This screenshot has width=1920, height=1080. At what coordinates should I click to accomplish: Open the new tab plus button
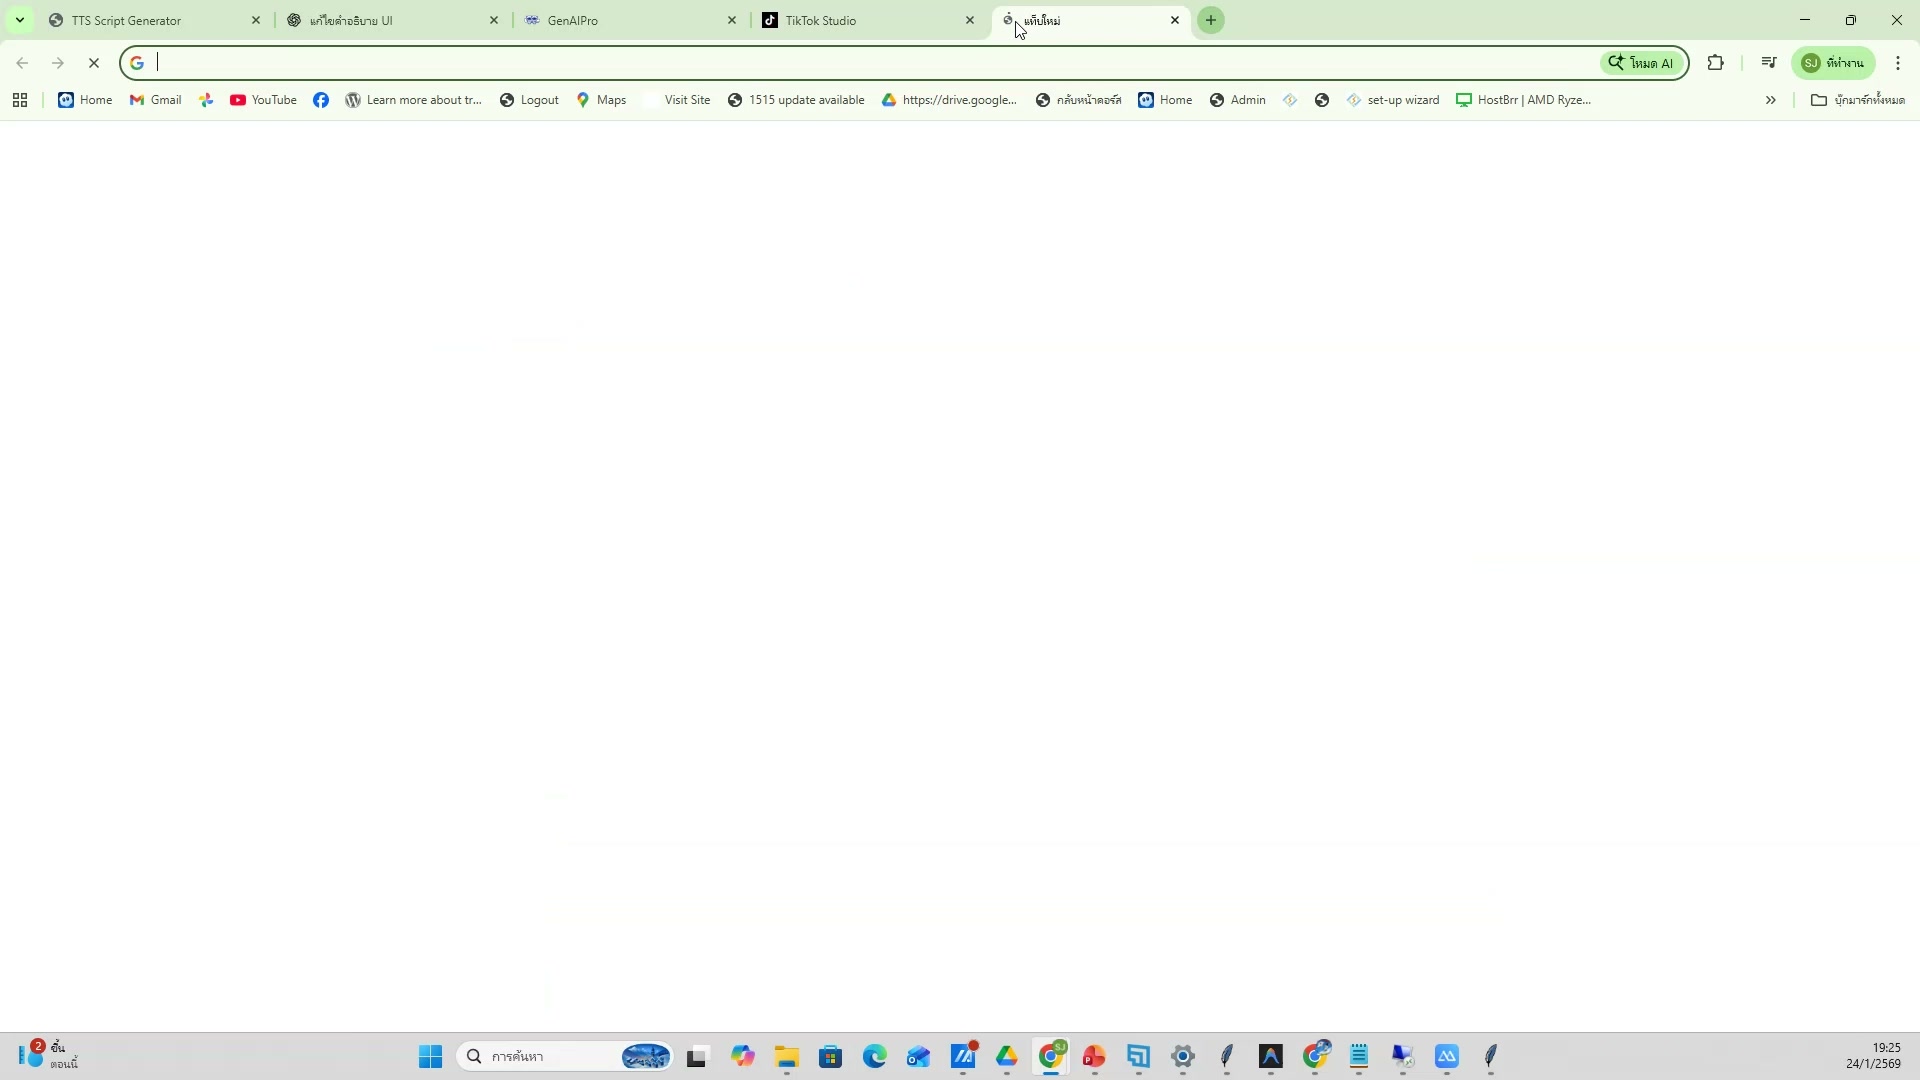[x=1211, y=20]
